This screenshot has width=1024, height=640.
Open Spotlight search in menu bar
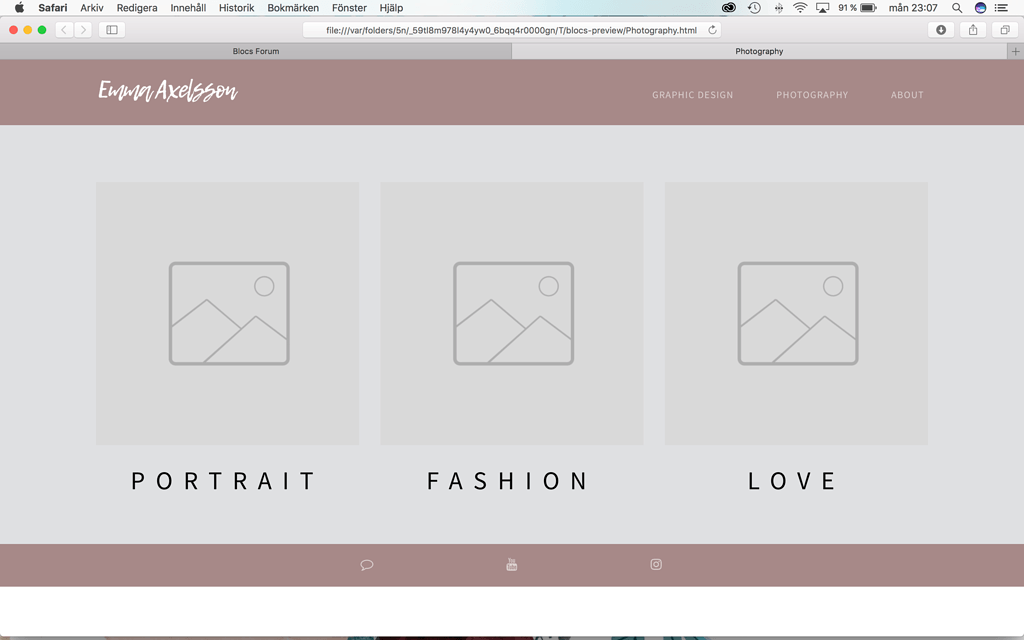957,8
